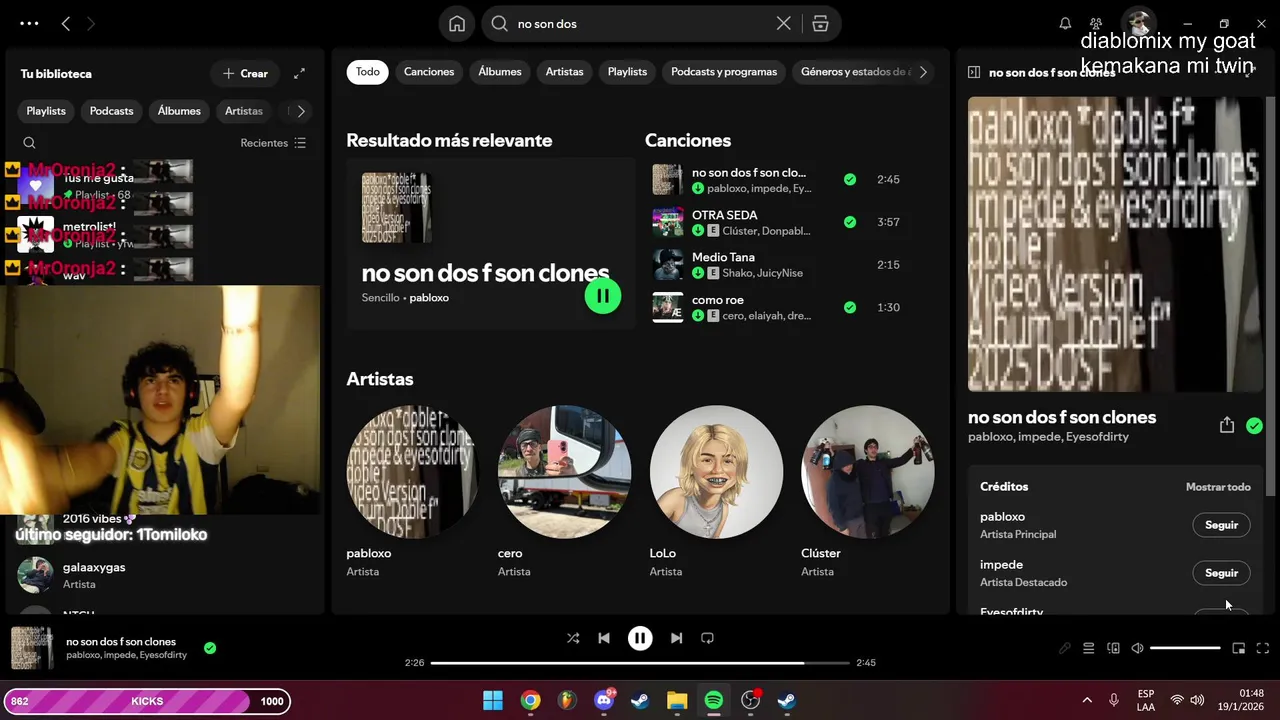Toggle saved checkmark in the bottom player bar
This screenshot has width=1280, height=720.
(x=210, y=648)
